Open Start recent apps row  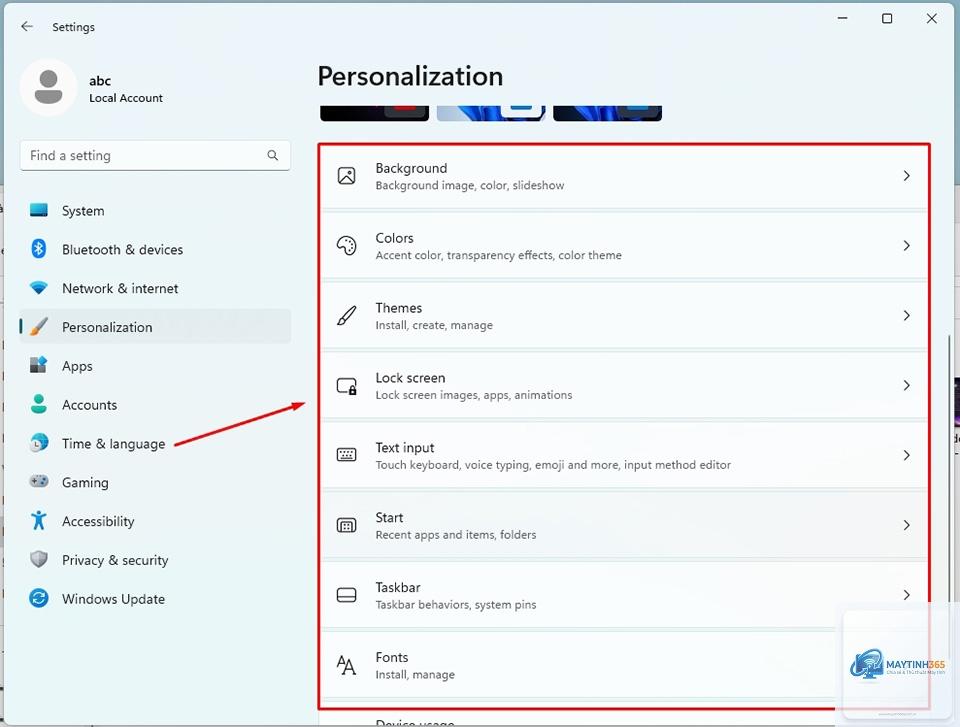pos(624,525)
